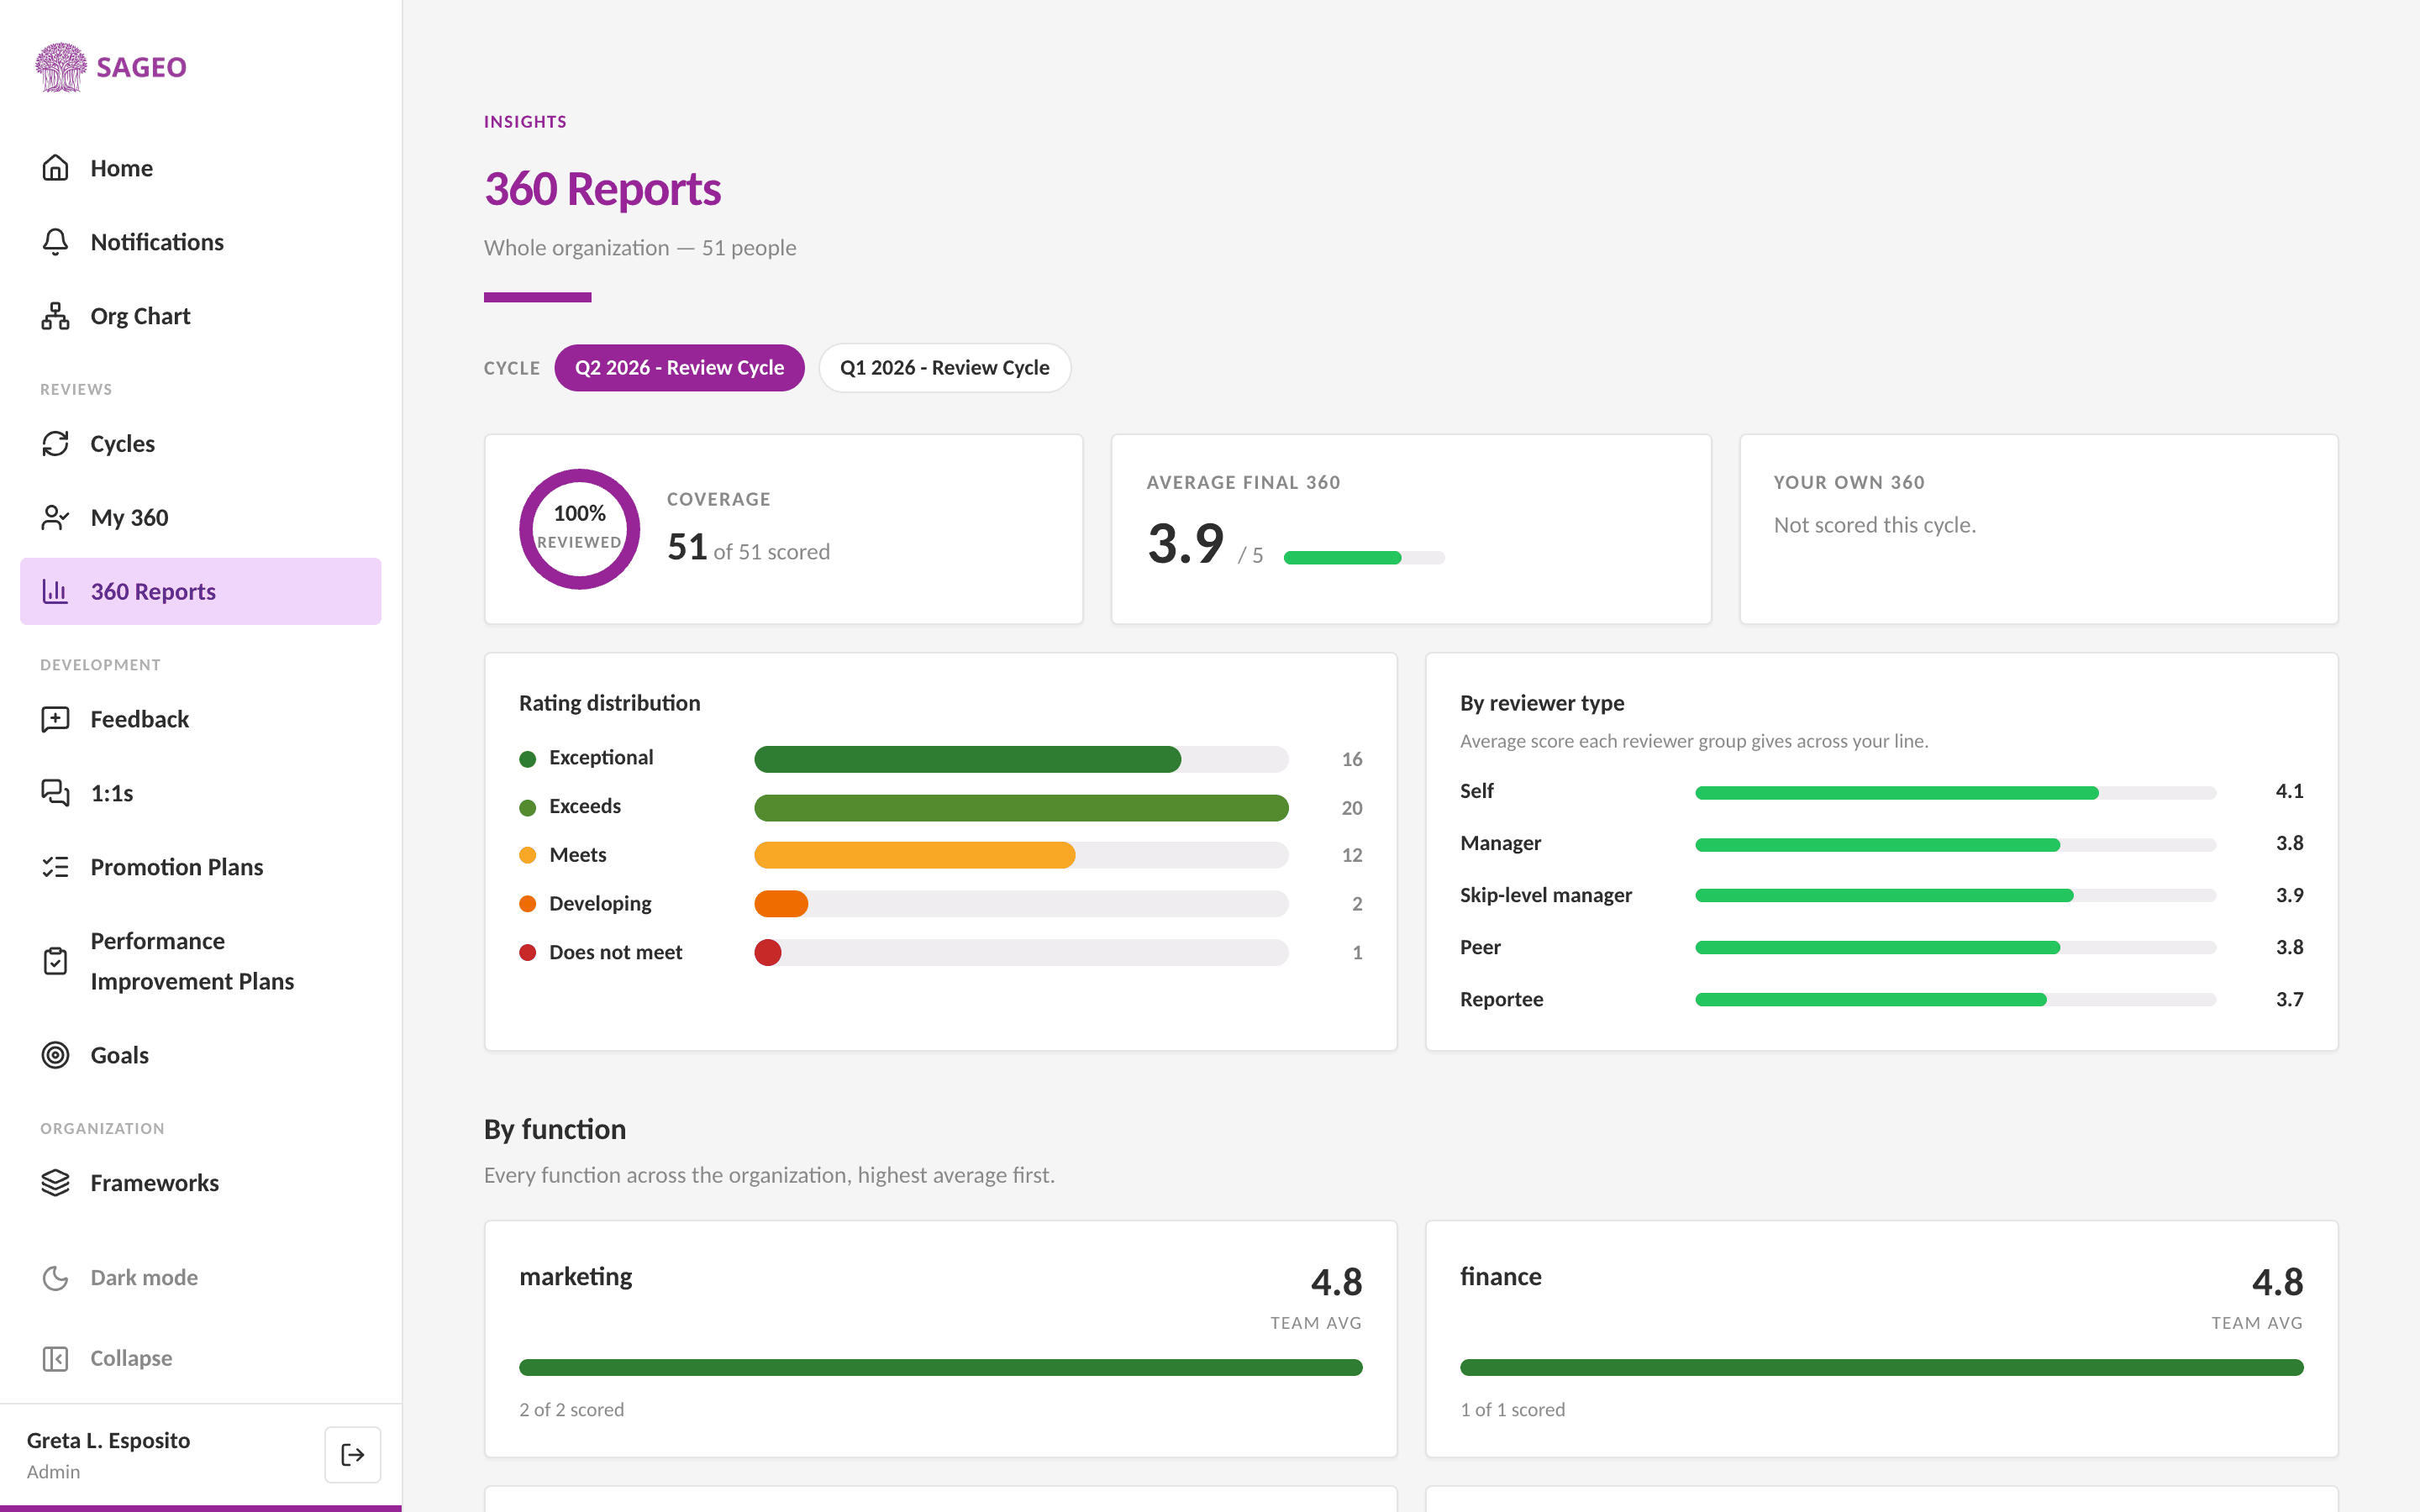Viewport: 2420px width, 1512px height.
Task: Click the Reportee score 3.7
Action: tap(2289, 999)
